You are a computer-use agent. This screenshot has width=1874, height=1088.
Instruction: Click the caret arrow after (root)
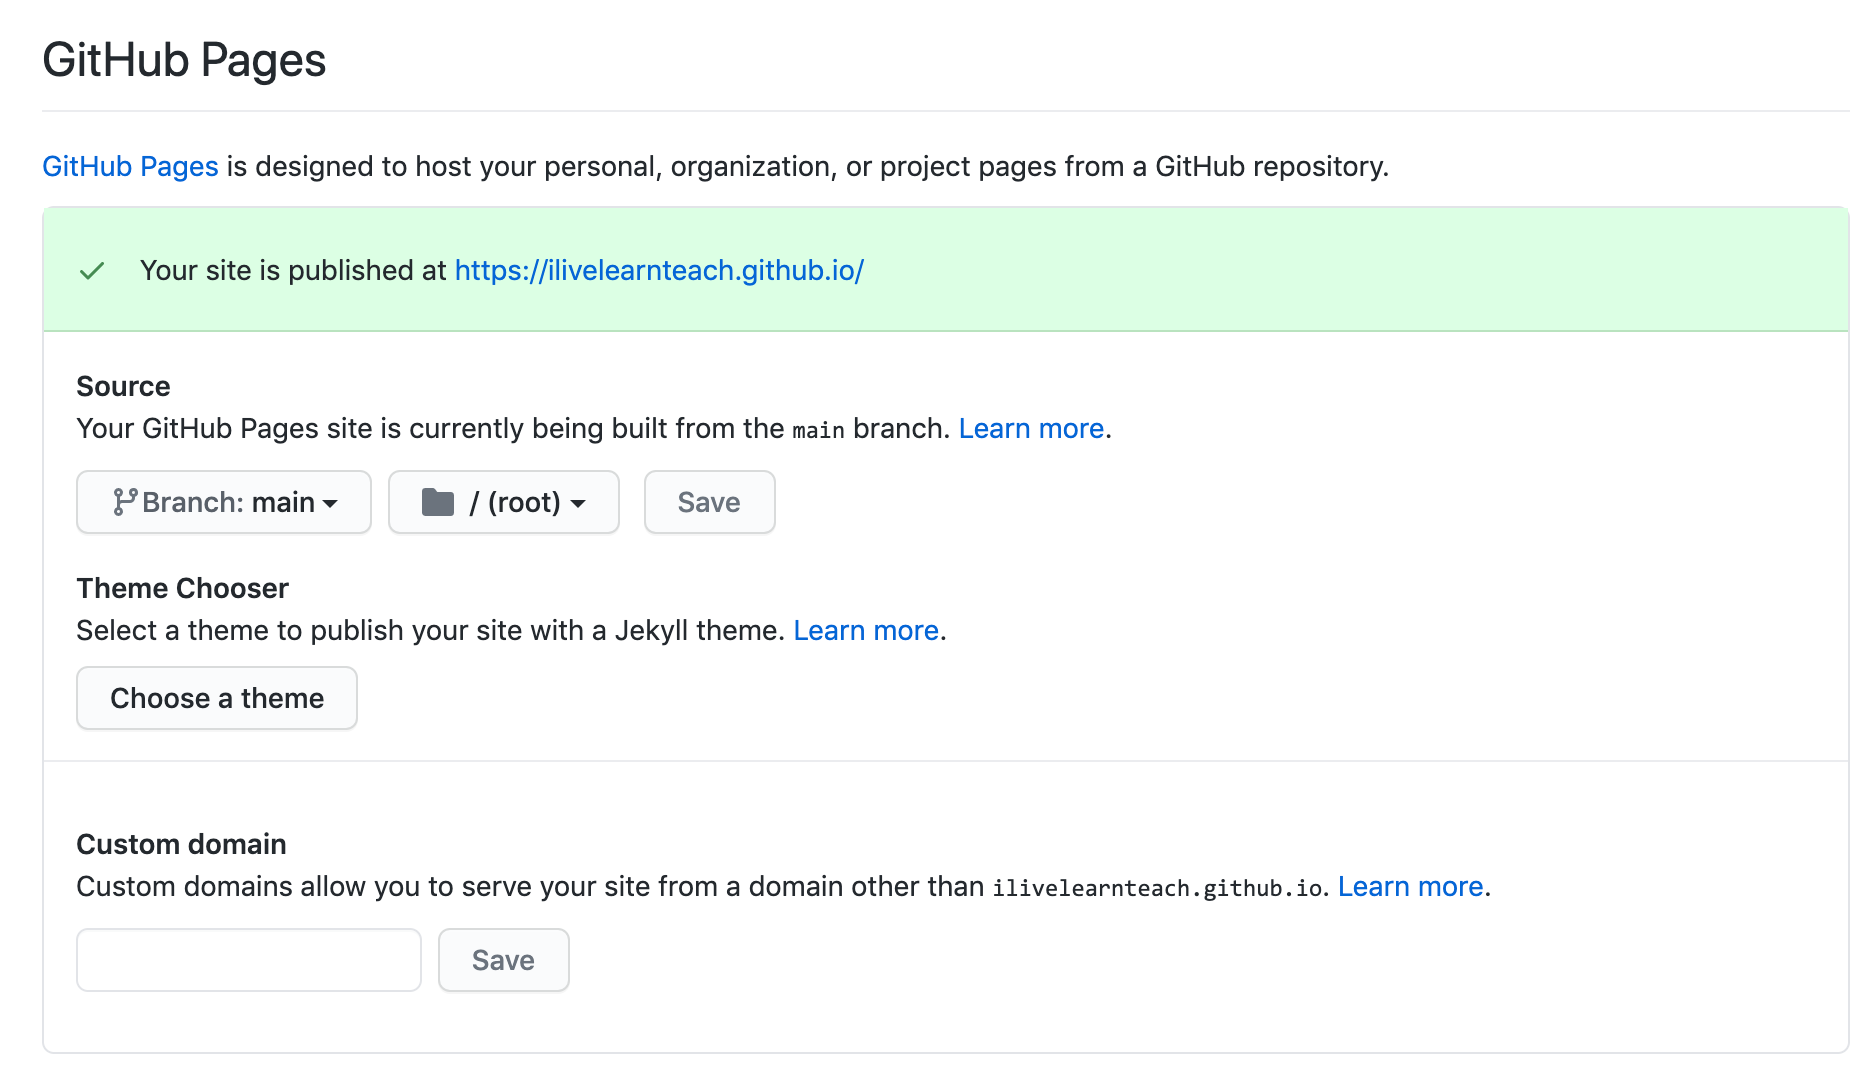(578, 504)
